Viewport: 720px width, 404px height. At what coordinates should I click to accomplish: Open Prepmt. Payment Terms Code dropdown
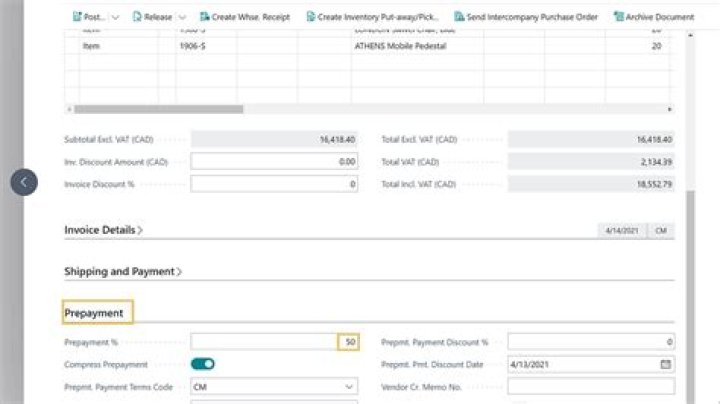click(x=349, y=386)
